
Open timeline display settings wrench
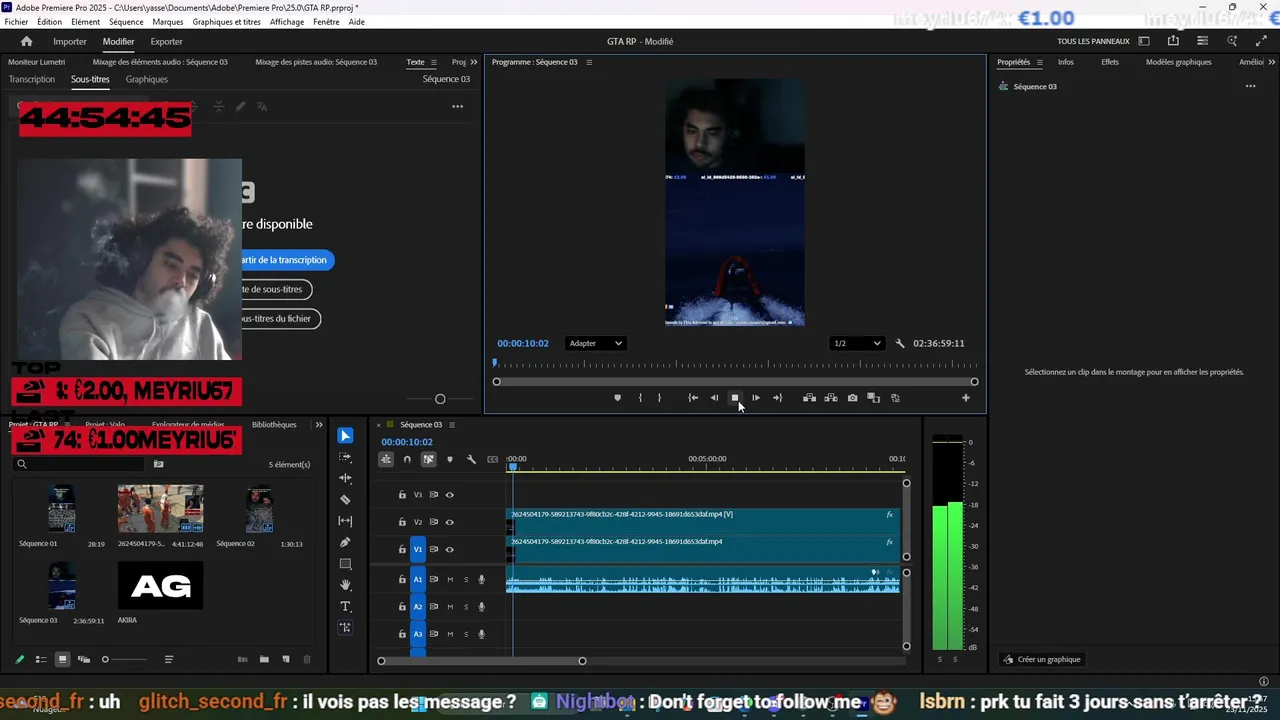(471, 460)
